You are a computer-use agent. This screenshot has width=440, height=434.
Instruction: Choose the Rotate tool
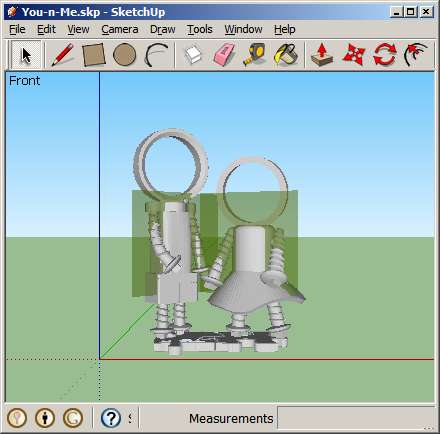click(385, 55)
